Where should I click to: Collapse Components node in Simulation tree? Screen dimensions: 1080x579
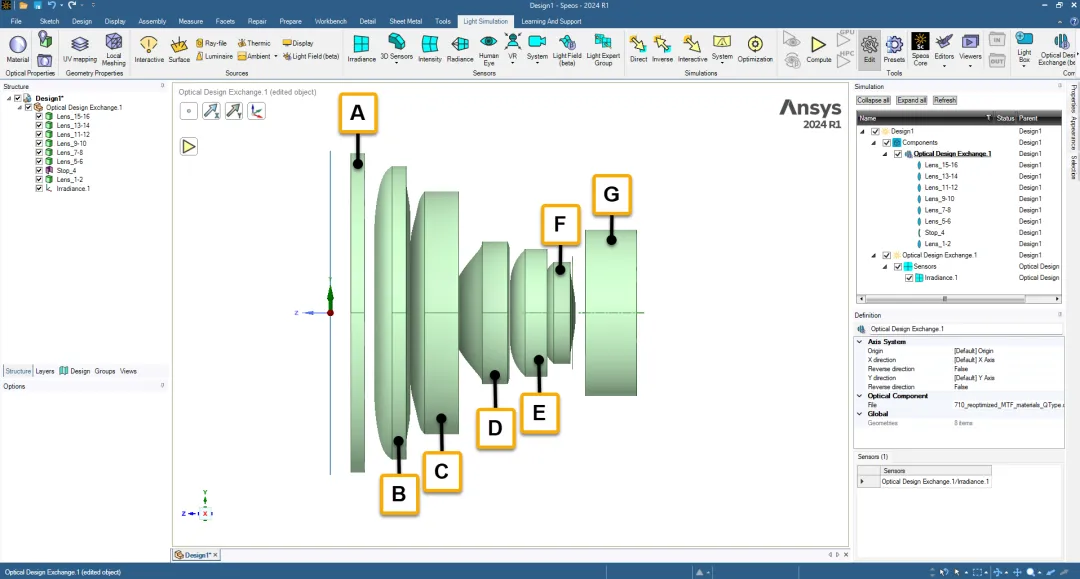click(873, 143)
